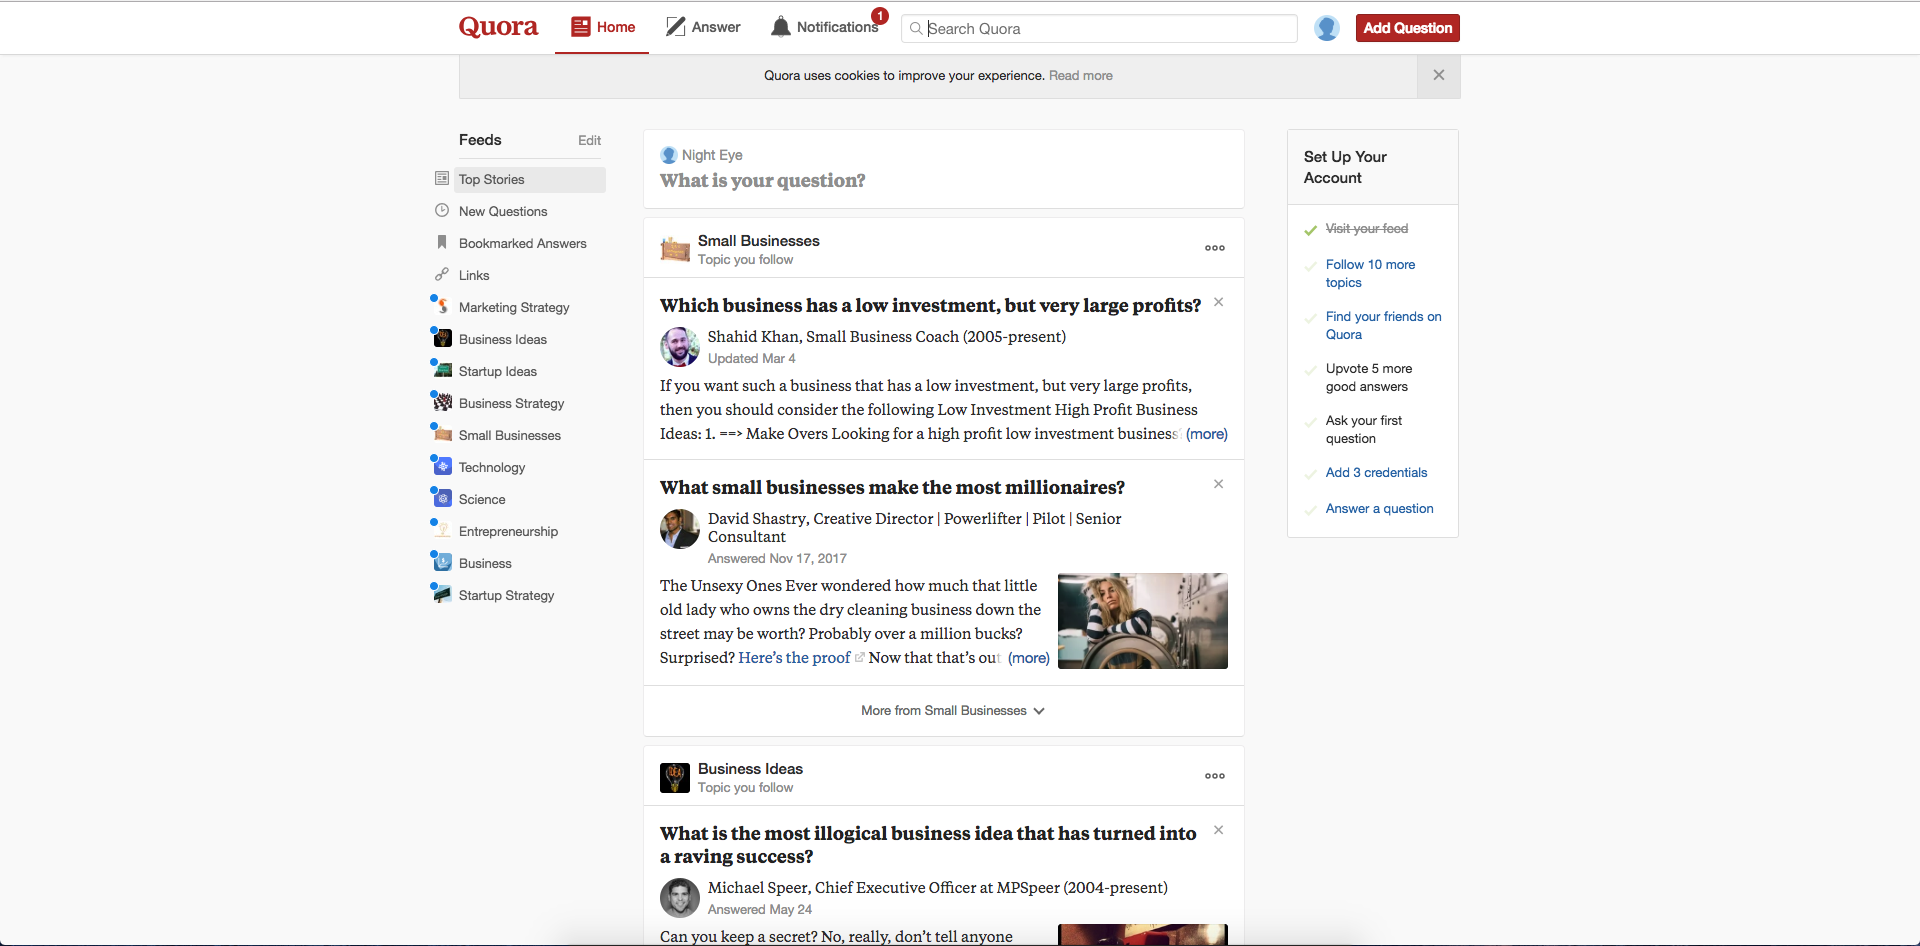Image resolution: width=1920 pixels, height=946 pixels.
Task: Click Find your friends on Quora
Action: (x=1383, y=326)
